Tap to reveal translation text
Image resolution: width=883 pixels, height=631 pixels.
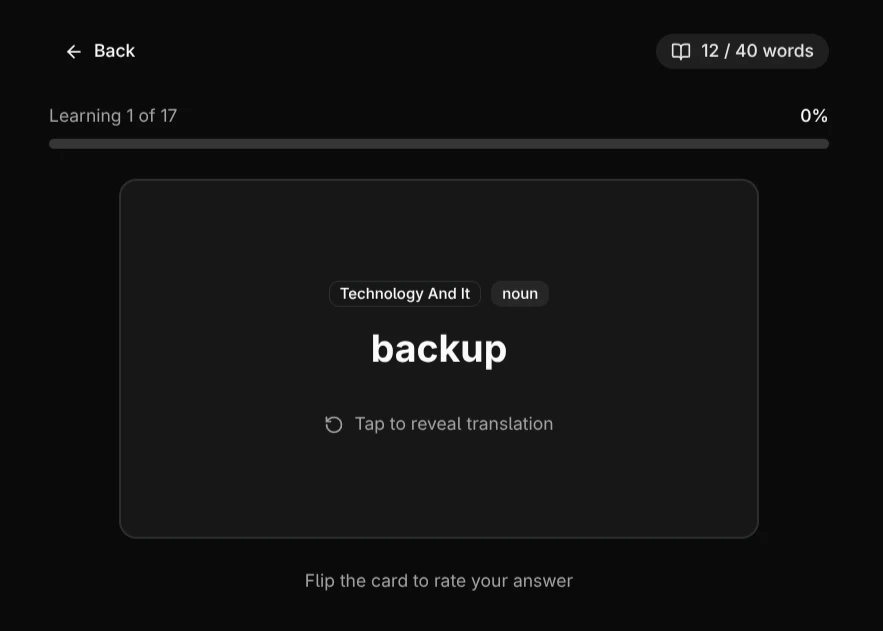453,424
